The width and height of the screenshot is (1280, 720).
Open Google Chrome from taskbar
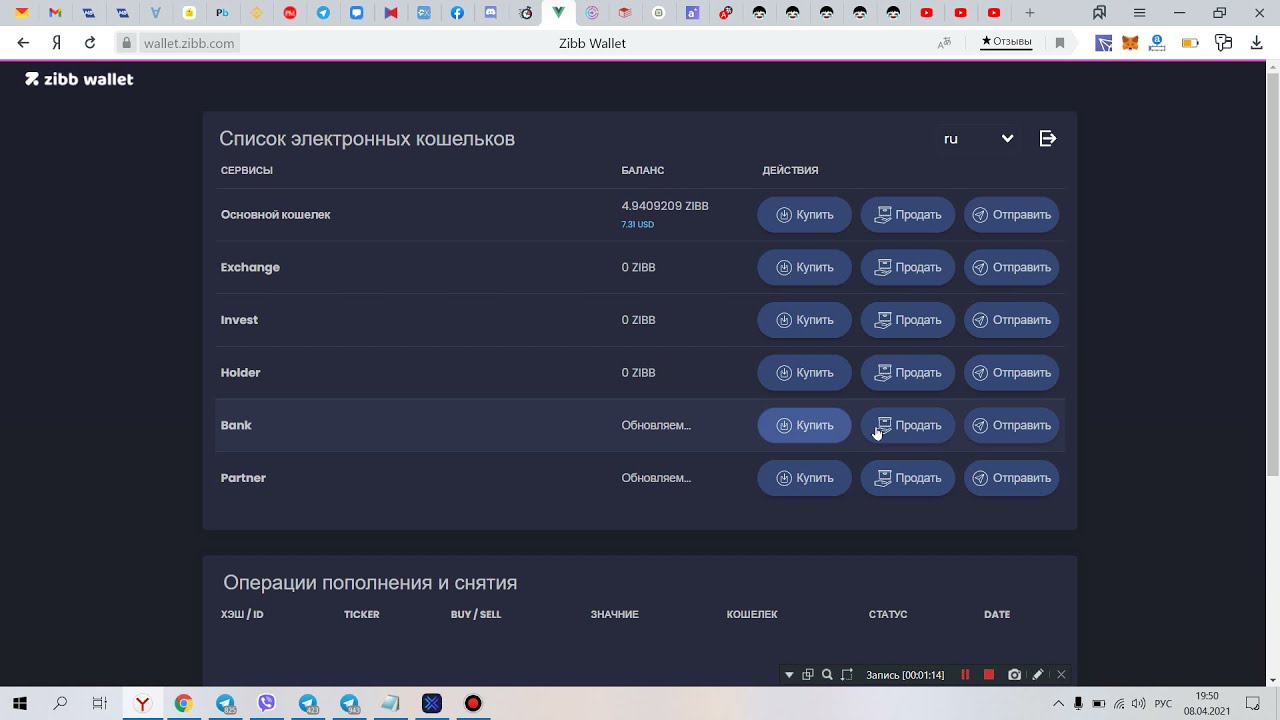pos(183,703)
